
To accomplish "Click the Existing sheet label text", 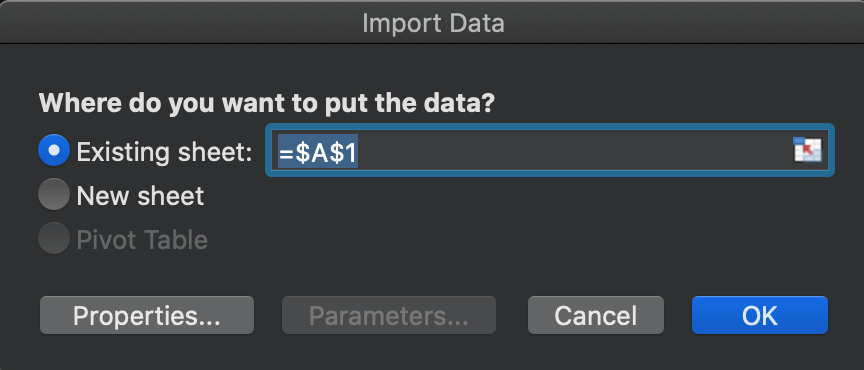I will coord(164,151).
